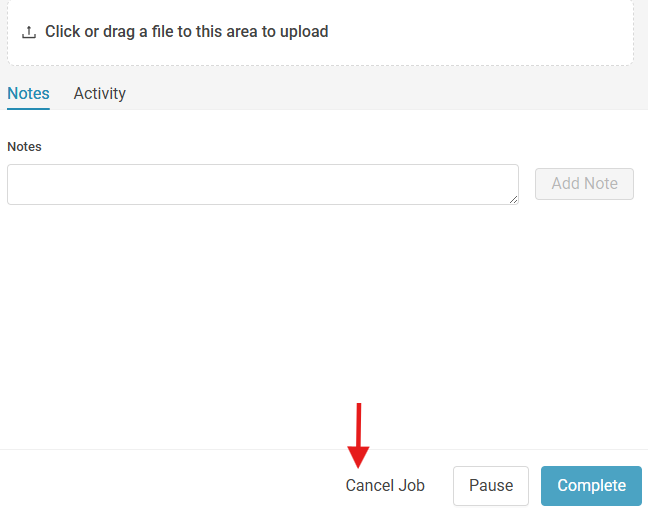Click the empty white area below the Notes textarea
The width and height of the screenshot is (648, 511).
[x=322, y=322]
